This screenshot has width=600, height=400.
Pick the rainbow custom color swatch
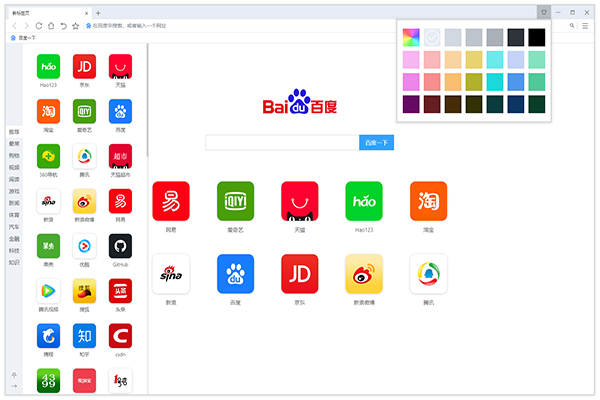pos(411,38)
